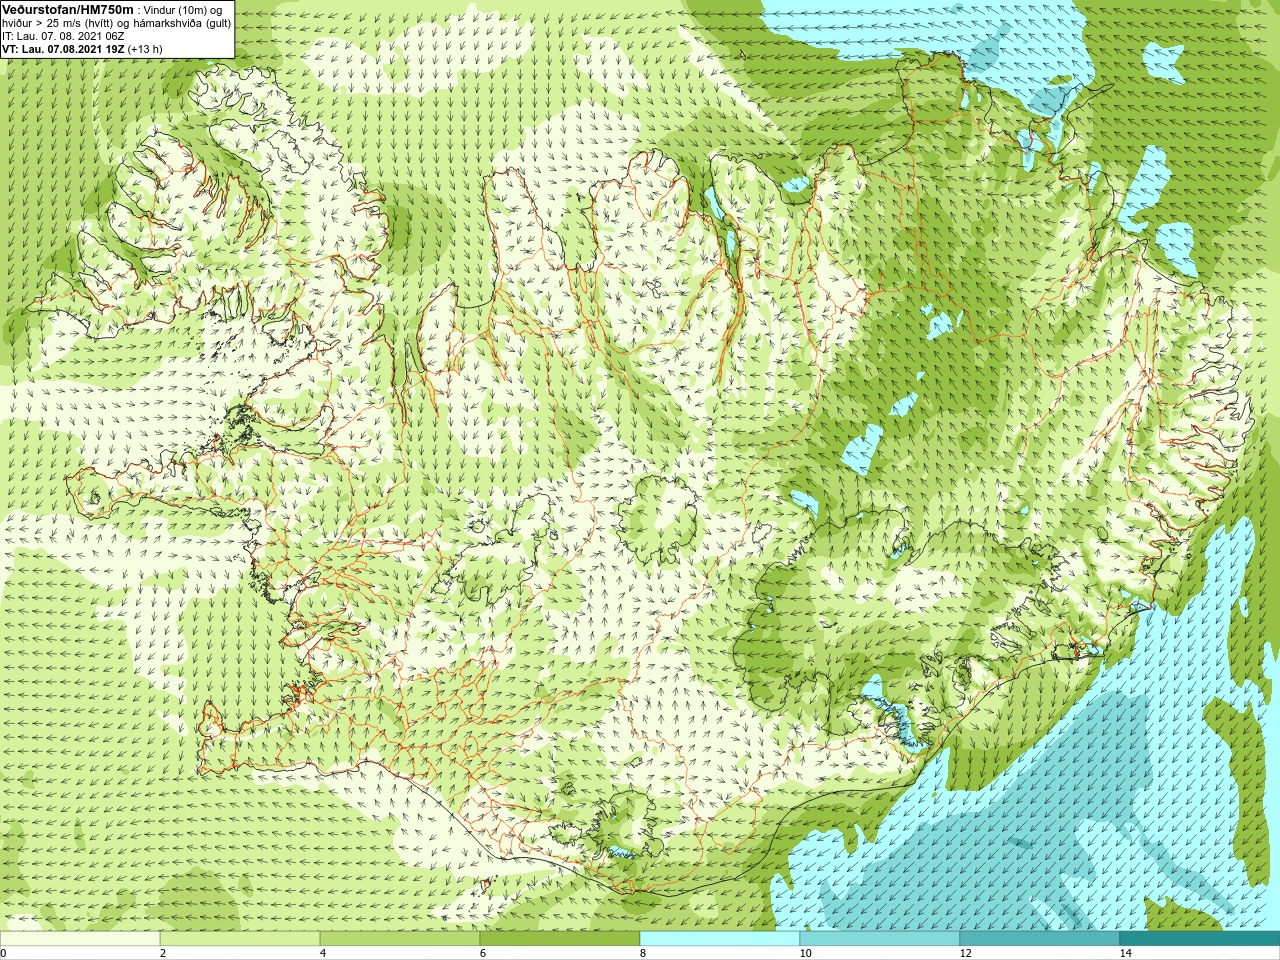1280x960 pixels.
Task: Click the 4–6 m/s green legend swatch
Action: 400,939
